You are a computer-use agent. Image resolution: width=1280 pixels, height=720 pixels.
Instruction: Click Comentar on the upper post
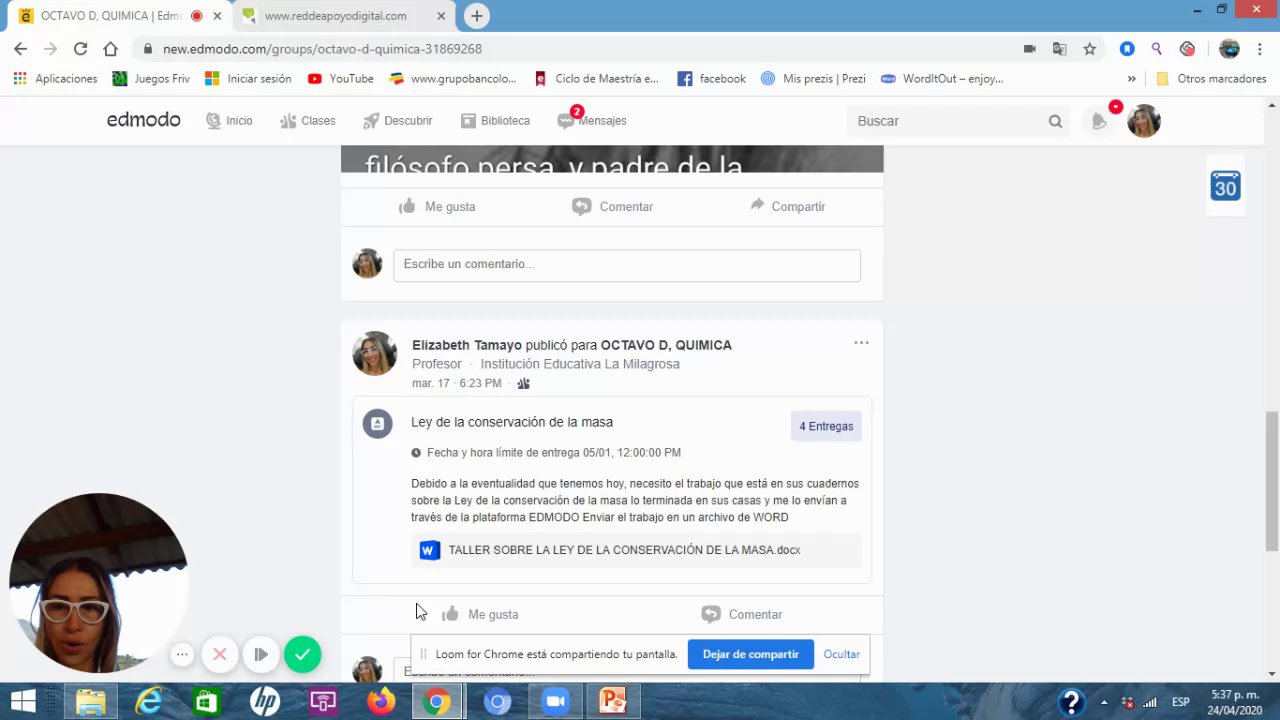tap(612, 206)
